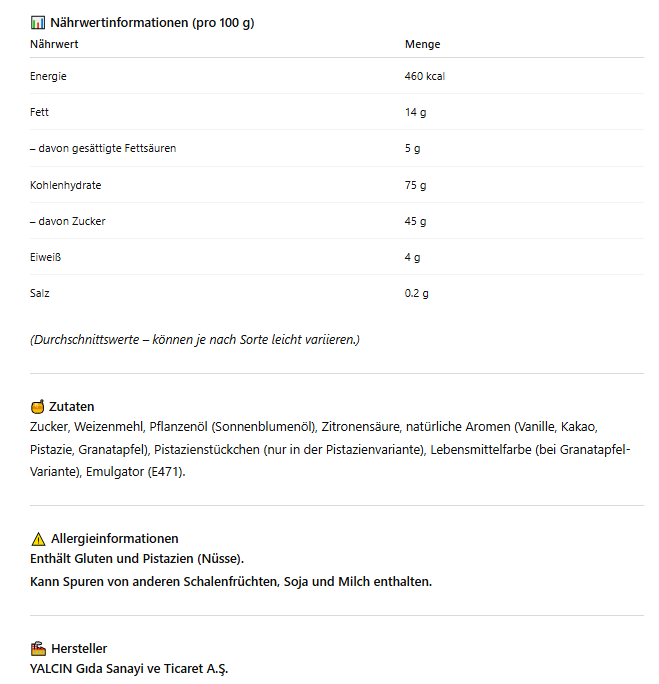Click the factory icon next to Hersteller

(x=38, y=648)
